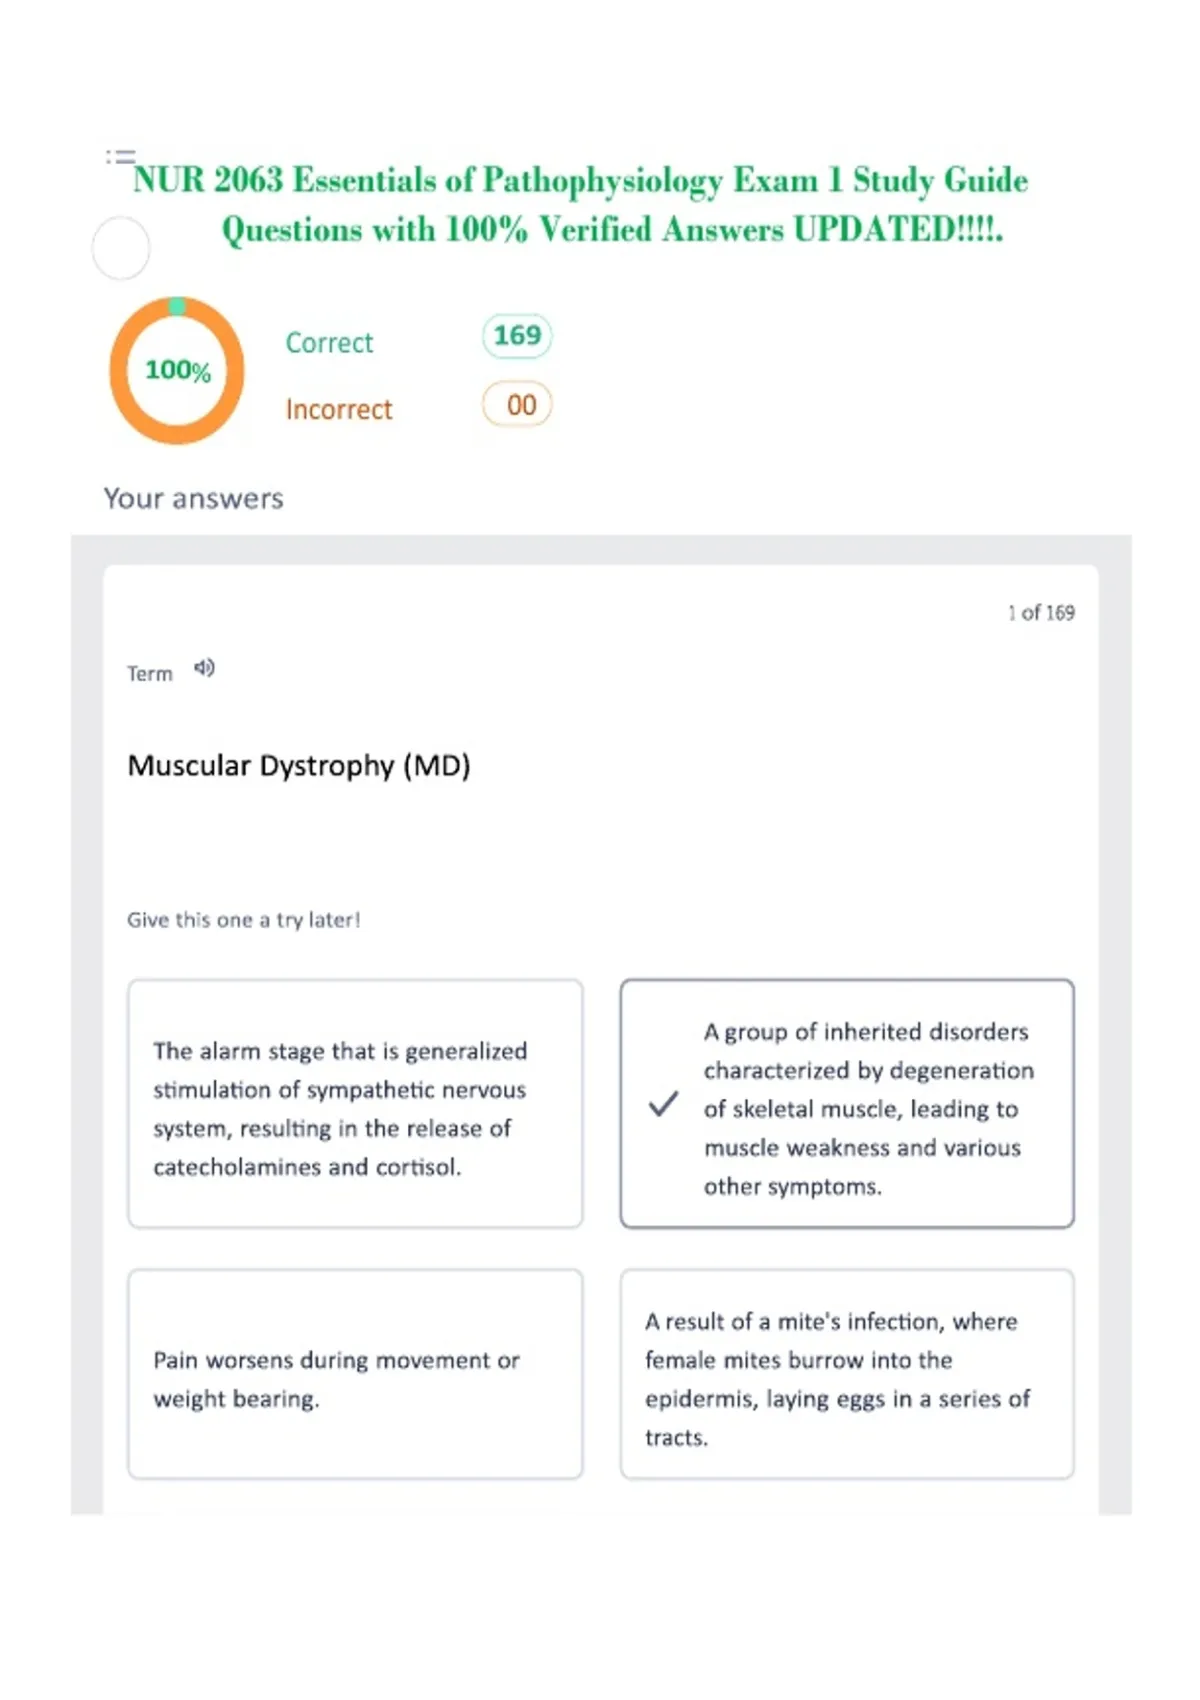Click the empty circle avatar below the title
The width and height of the screenshot is (1200, 1700).
point(121,248)
